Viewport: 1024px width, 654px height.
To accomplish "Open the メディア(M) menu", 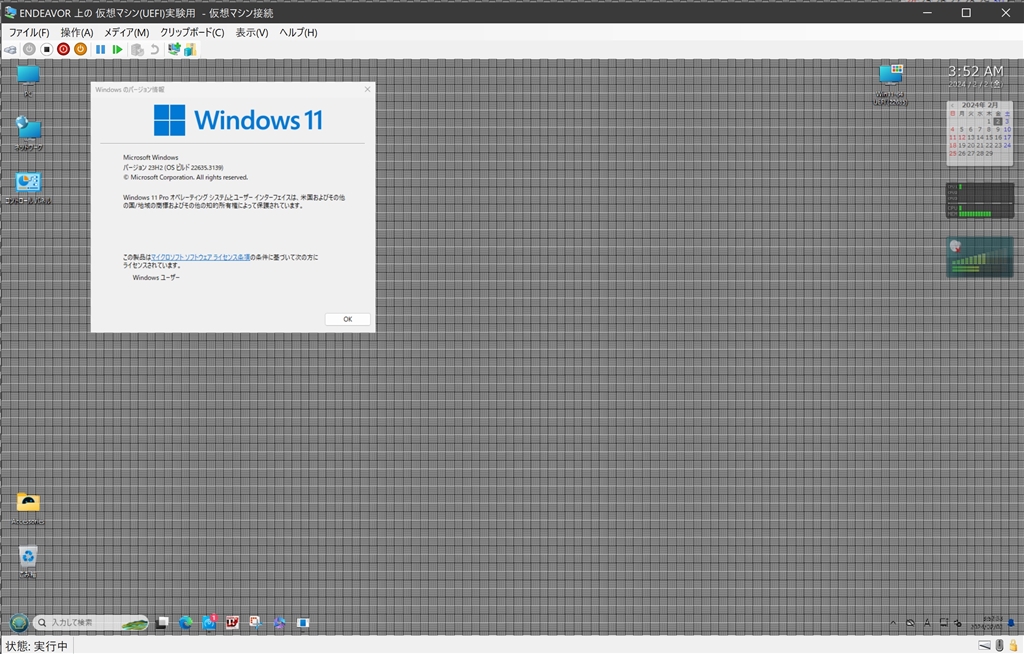I will click(127, 32).
